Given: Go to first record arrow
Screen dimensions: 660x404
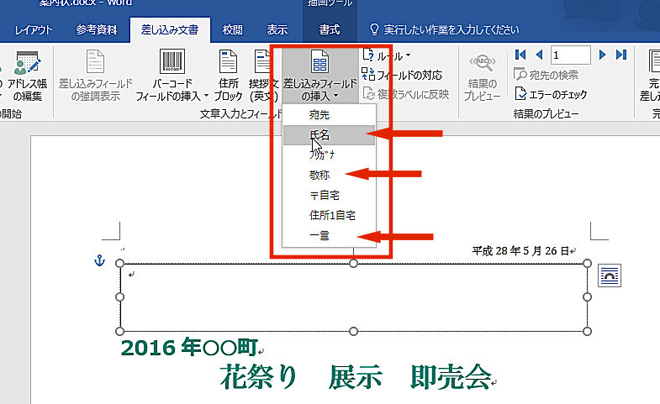Looking at the screenshot, I should pyautogui.click(x=520, y=55).
